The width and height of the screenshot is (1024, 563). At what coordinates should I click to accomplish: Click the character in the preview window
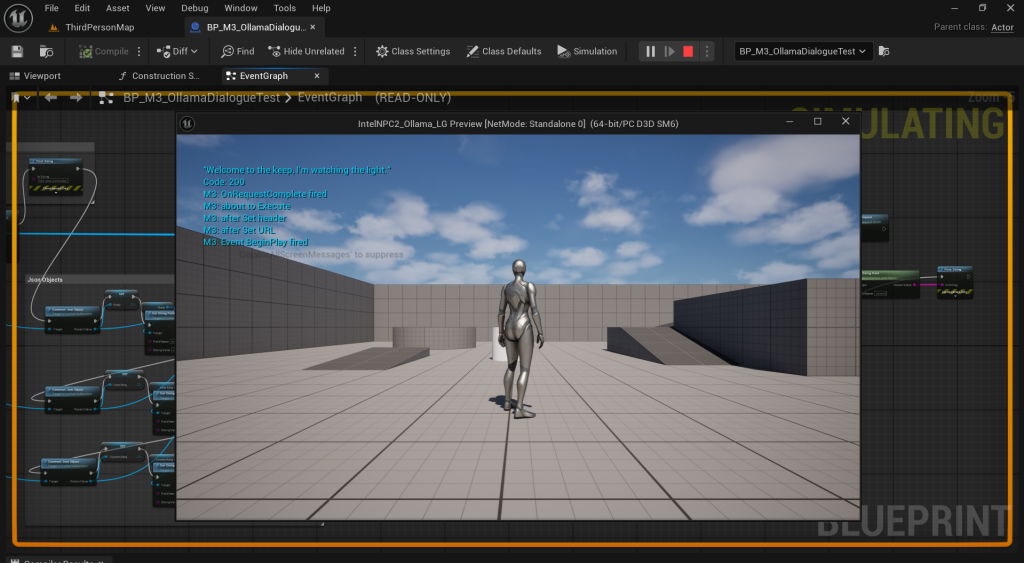point(520,338)
